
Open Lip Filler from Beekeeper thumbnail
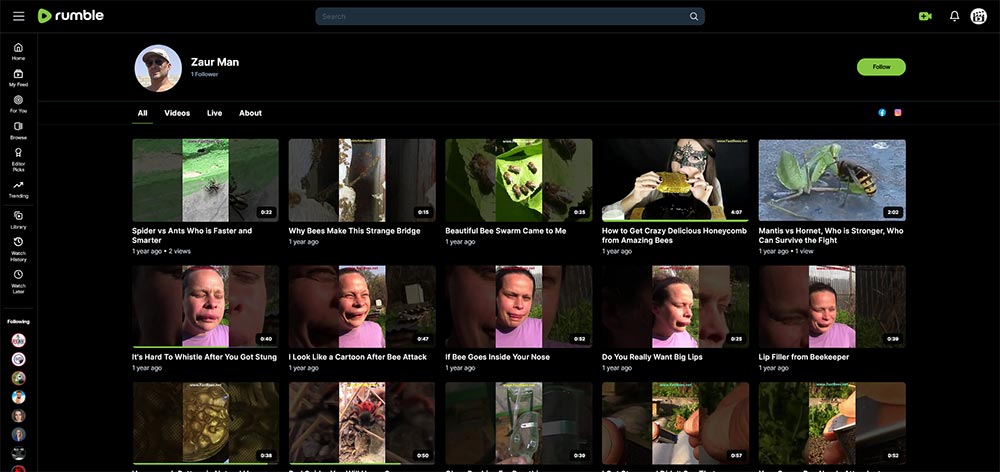point(832,306)
